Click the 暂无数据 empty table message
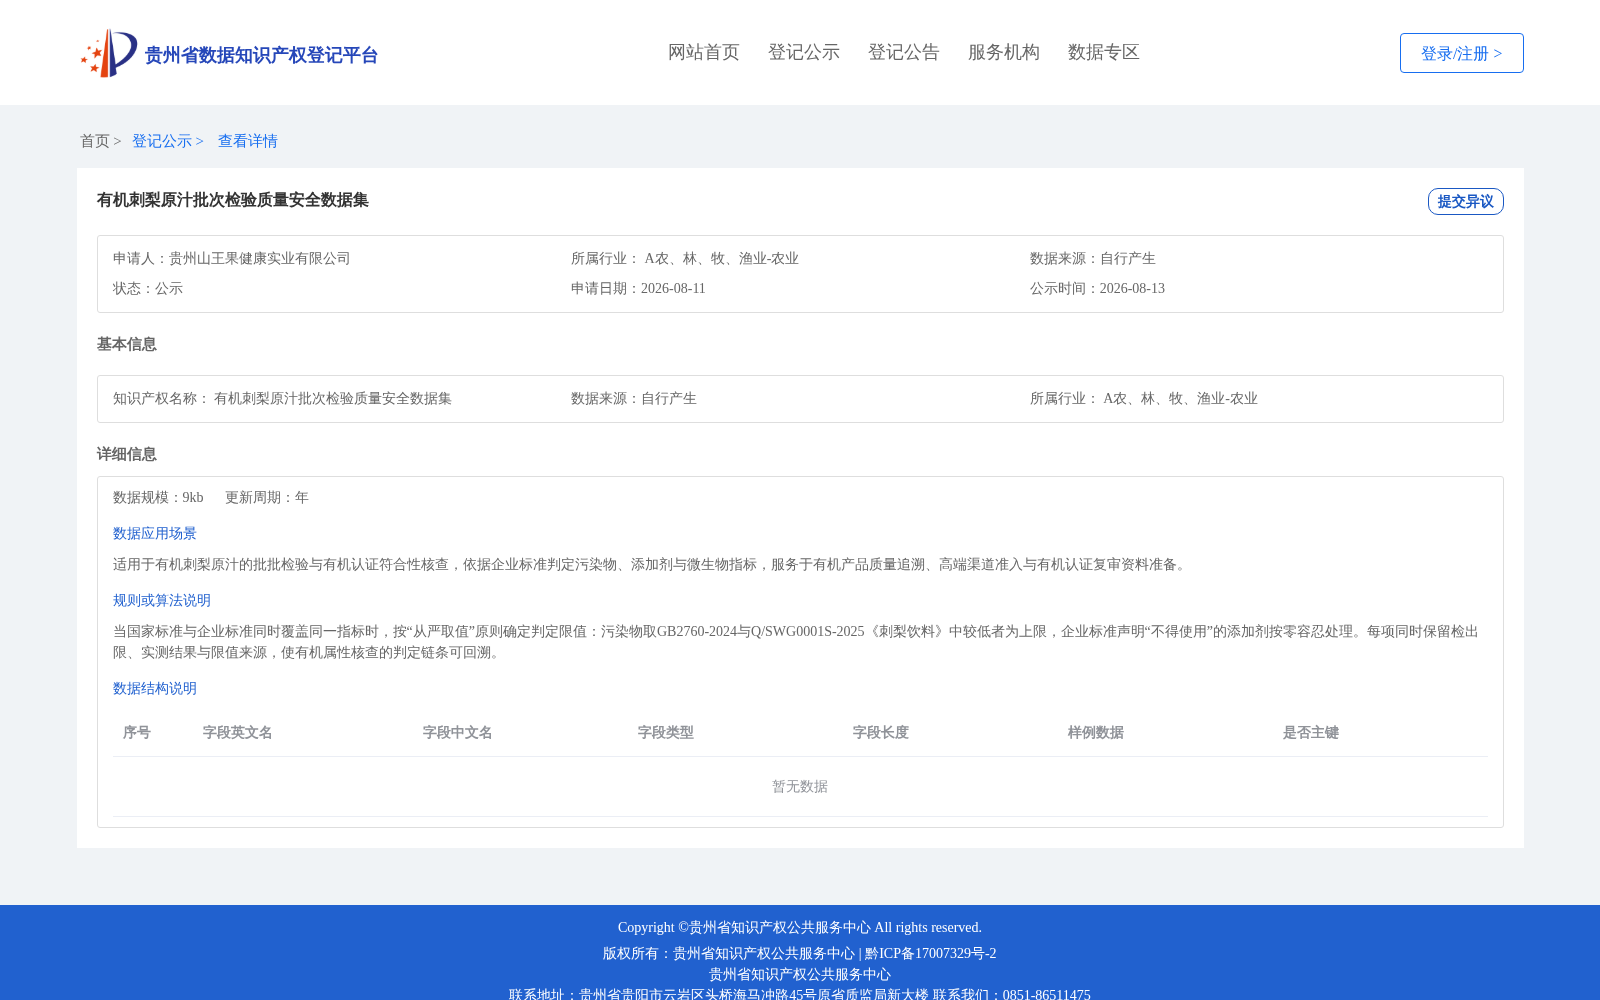This screenshot has width=1600, height=1000. pyautogui.click(x=800, y=786)
